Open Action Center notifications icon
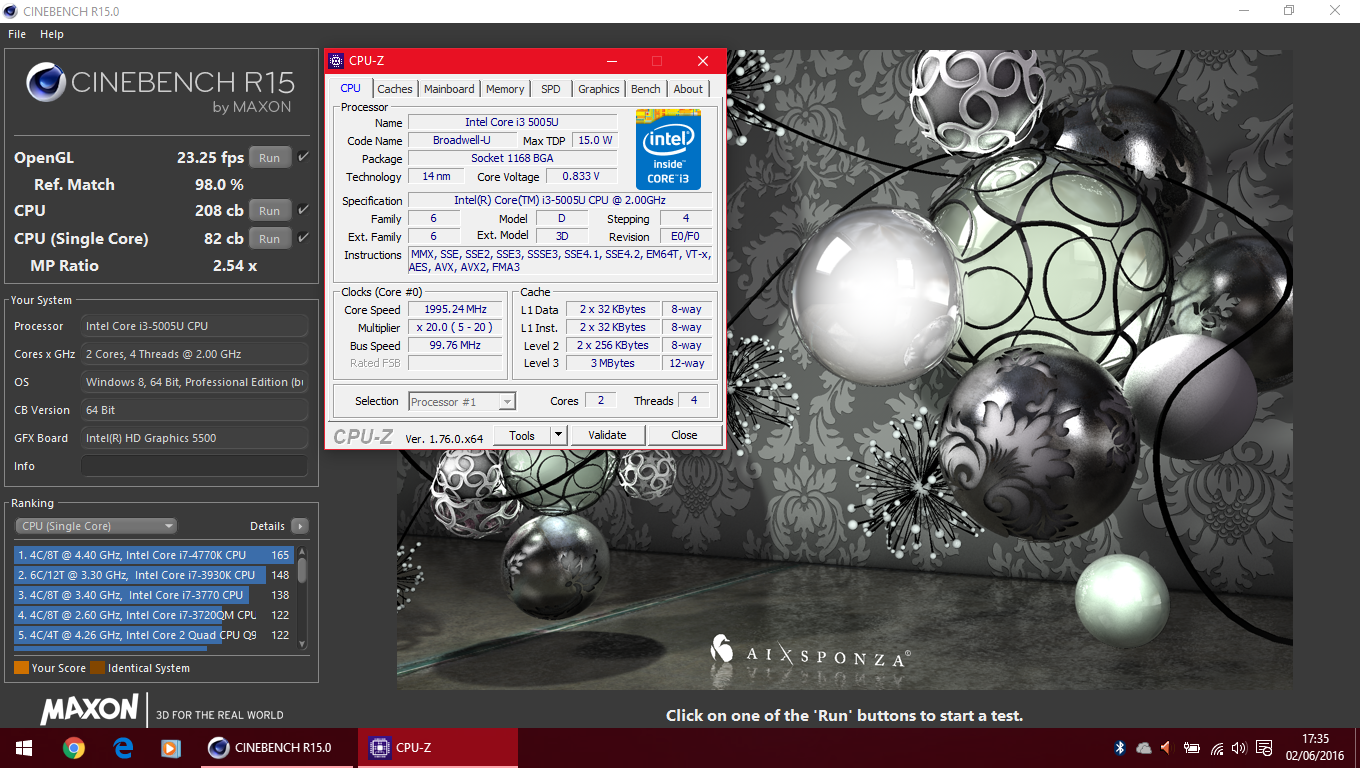 1265,747
